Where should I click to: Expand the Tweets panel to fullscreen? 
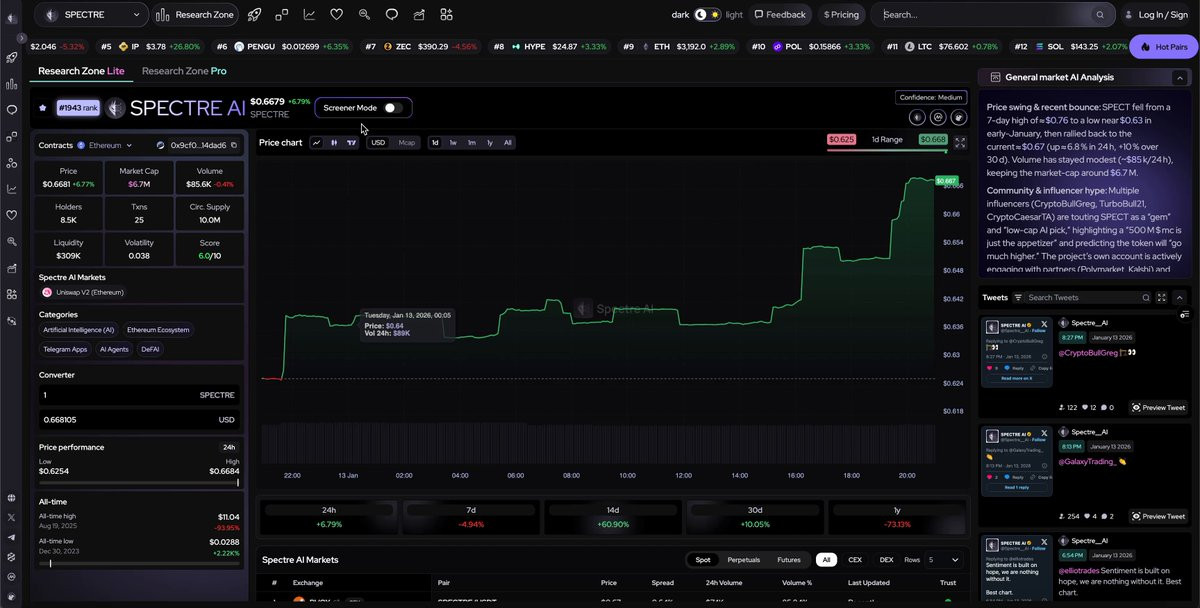click(x=1162, y=298)
